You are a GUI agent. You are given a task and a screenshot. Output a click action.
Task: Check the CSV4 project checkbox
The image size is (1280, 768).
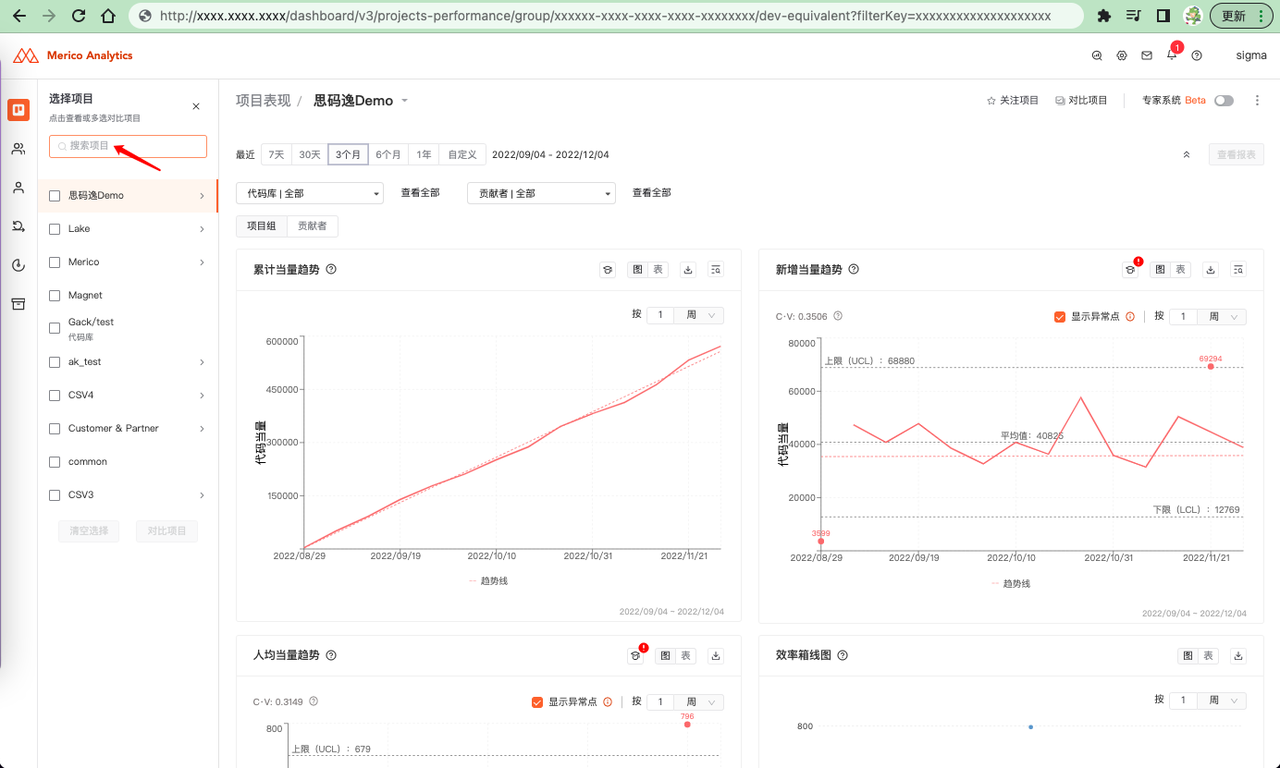pos(55,395)
